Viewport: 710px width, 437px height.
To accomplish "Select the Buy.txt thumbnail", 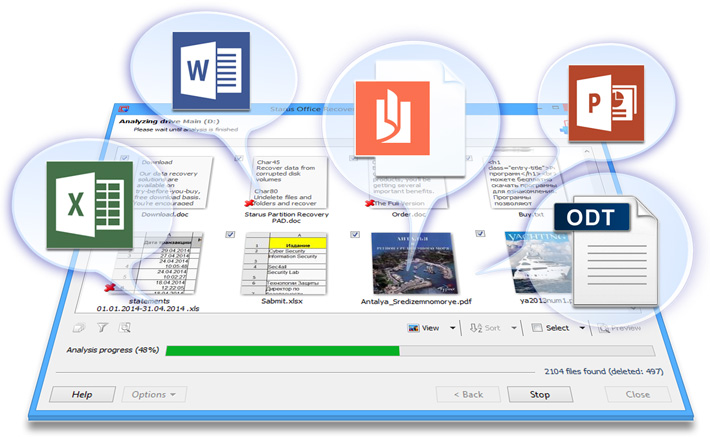I will [x=524, y=182].
